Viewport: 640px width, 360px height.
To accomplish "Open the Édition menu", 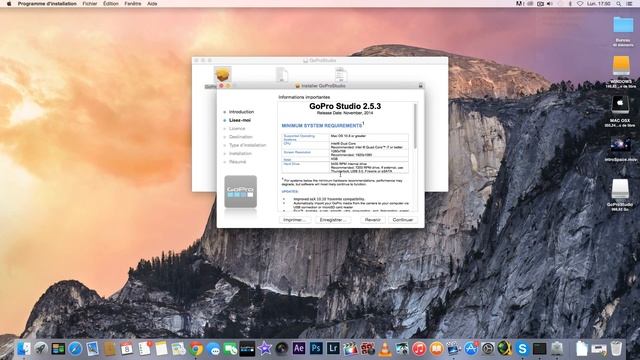I will coord(111,4).
